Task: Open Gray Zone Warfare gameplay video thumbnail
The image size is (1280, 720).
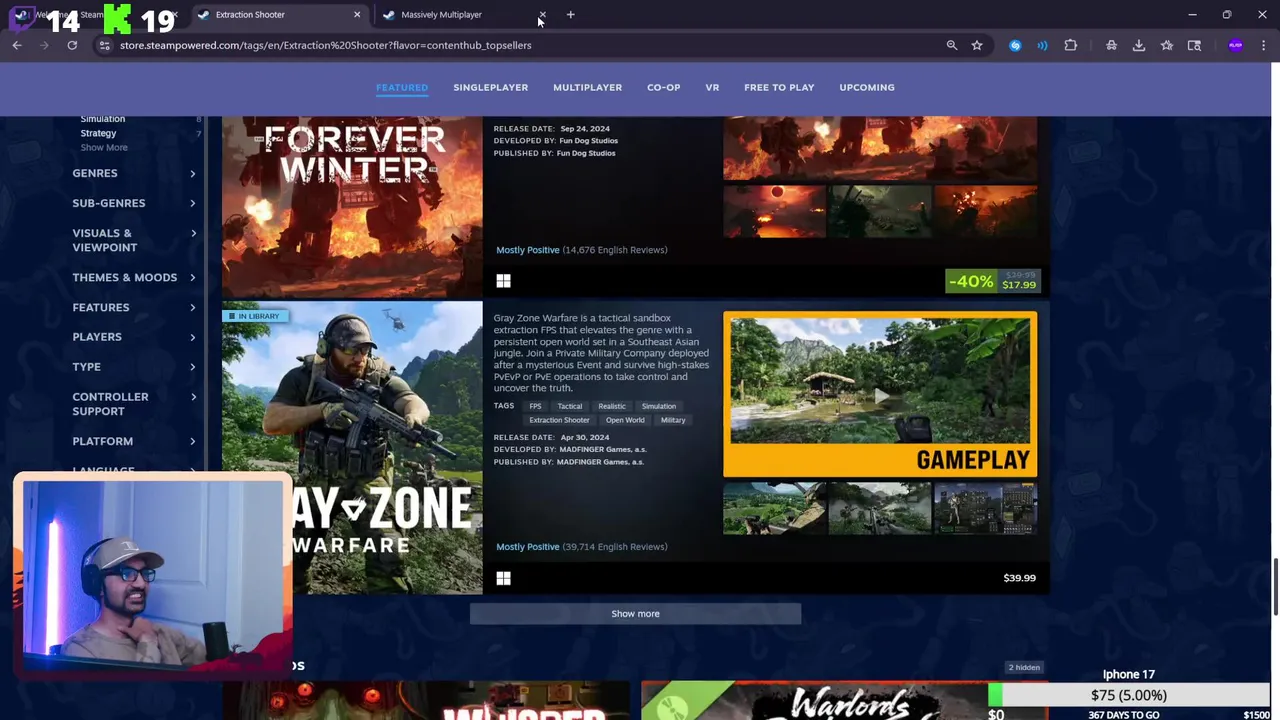Action: [880, 394]
